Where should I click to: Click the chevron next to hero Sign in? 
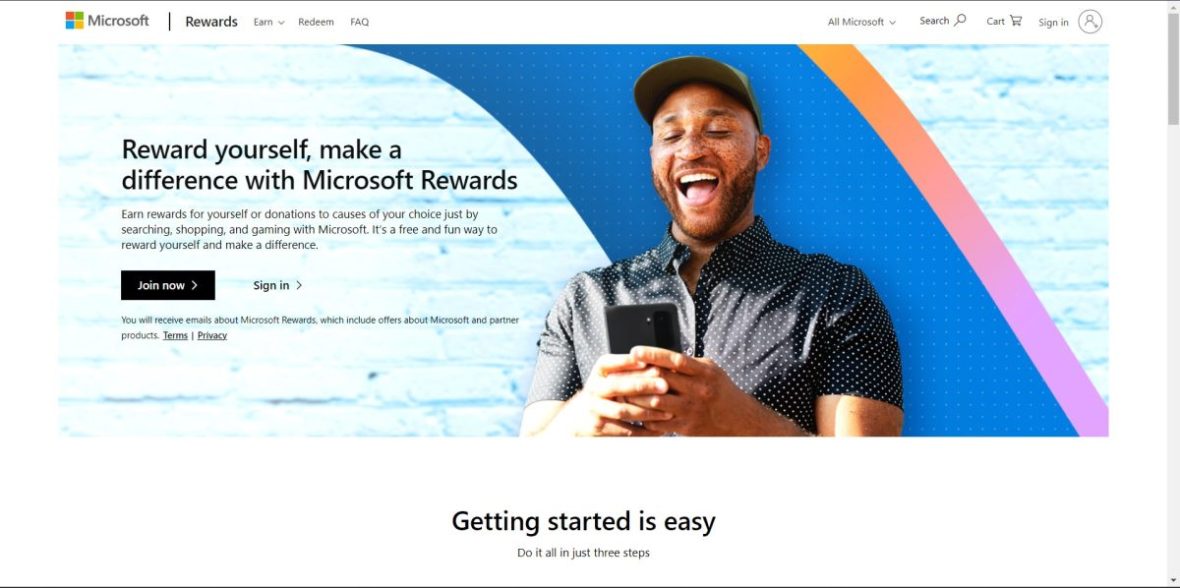point(299,285)
